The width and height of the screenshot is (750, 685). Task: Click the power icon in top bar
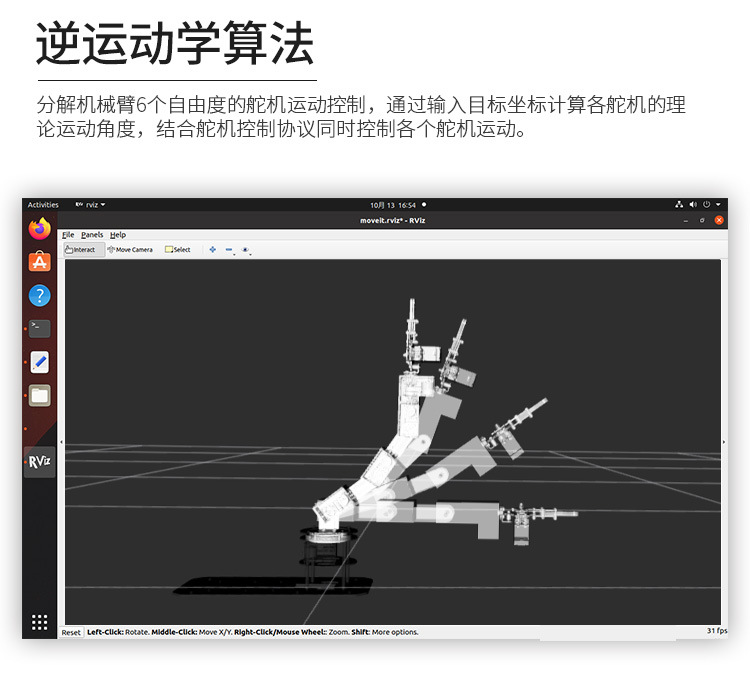coord(706,205)
